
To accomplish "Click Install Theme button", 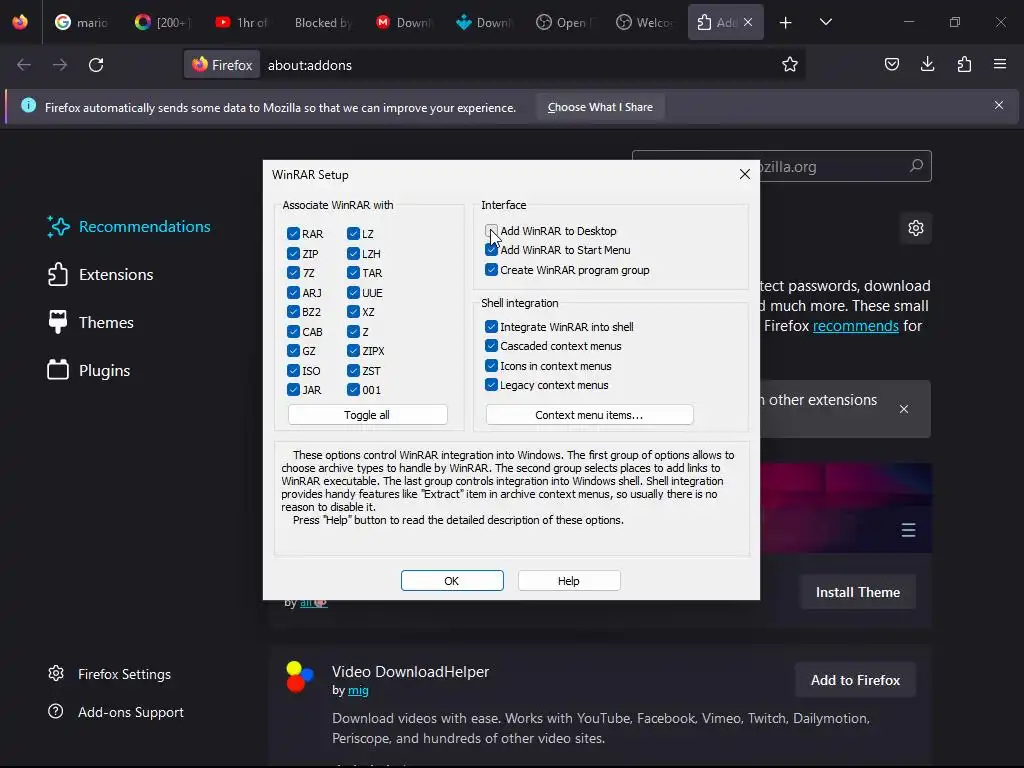I will (857, 592).
